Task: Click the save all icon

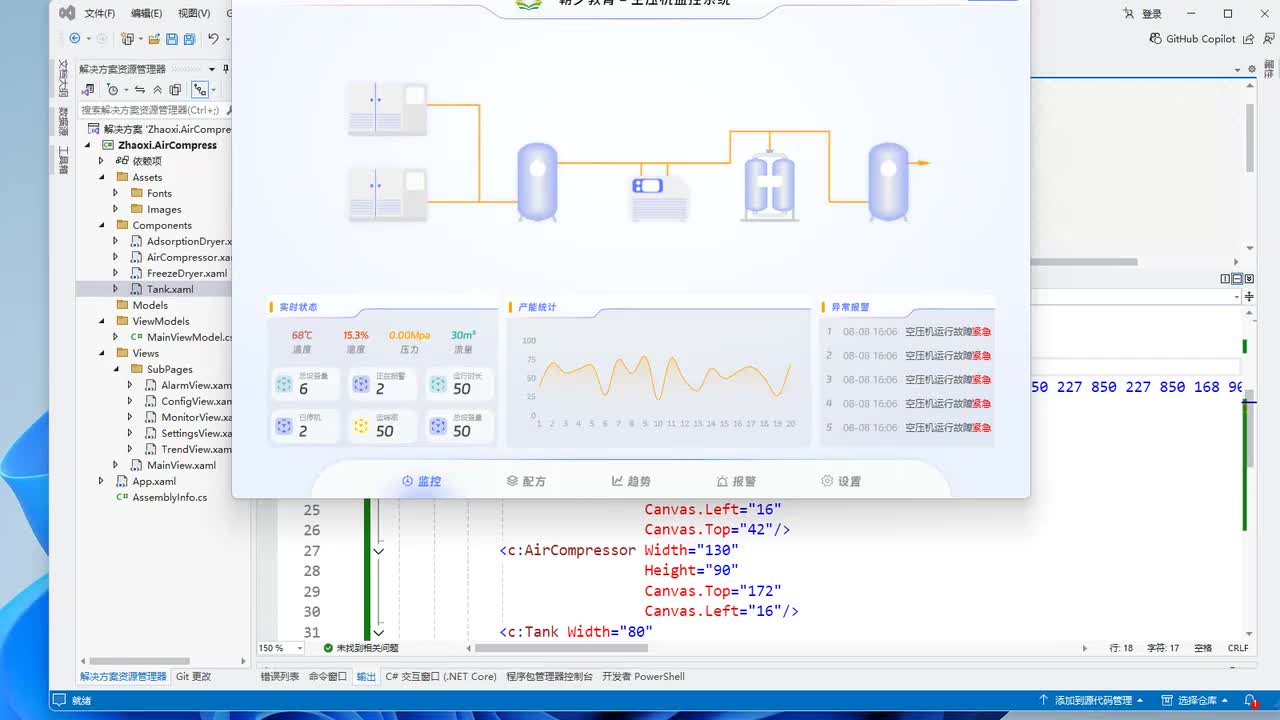Action: pyautogui.click(x=189, y=39)
